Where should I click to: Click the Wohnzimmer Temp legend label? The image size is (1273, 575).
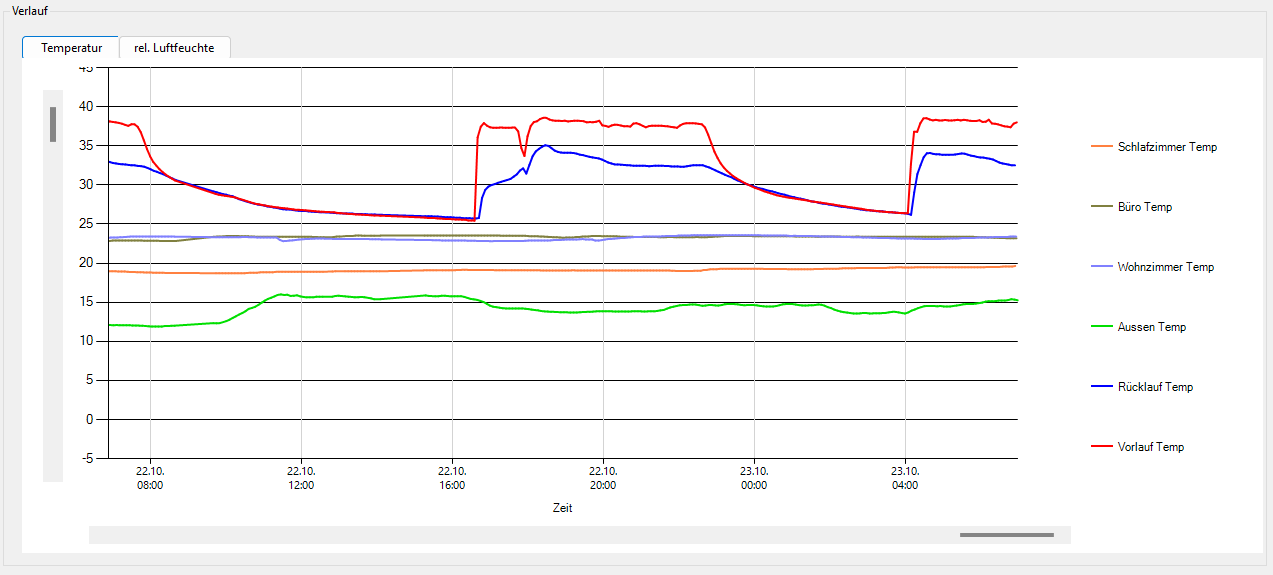tap(1166, 267)
